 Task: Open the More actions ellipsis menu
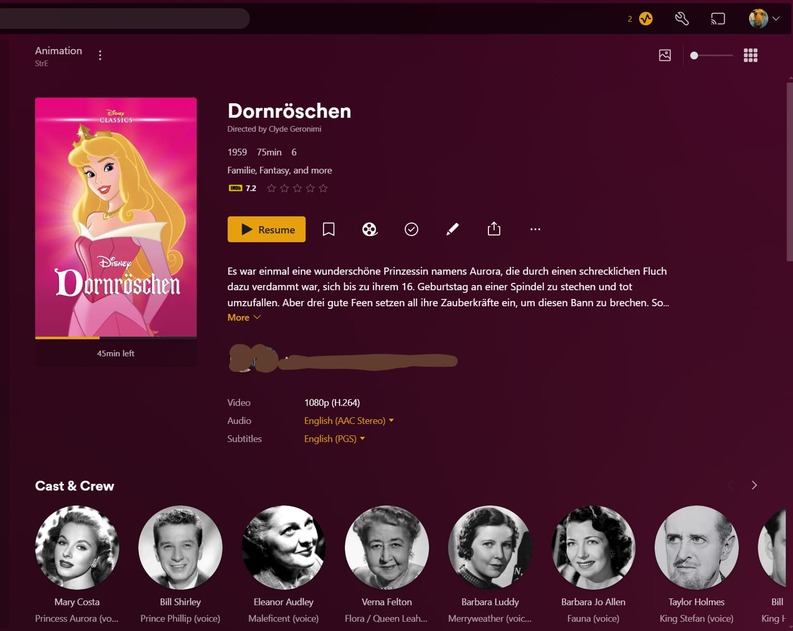tap(535, 229)
